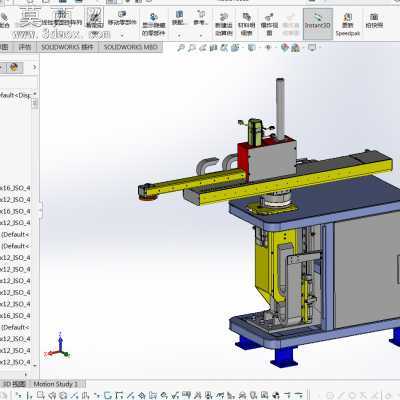Expand Move Component dropdown arrow
Image resolution: width=400 pixels, height=400 pixels.
pos(122,35)
